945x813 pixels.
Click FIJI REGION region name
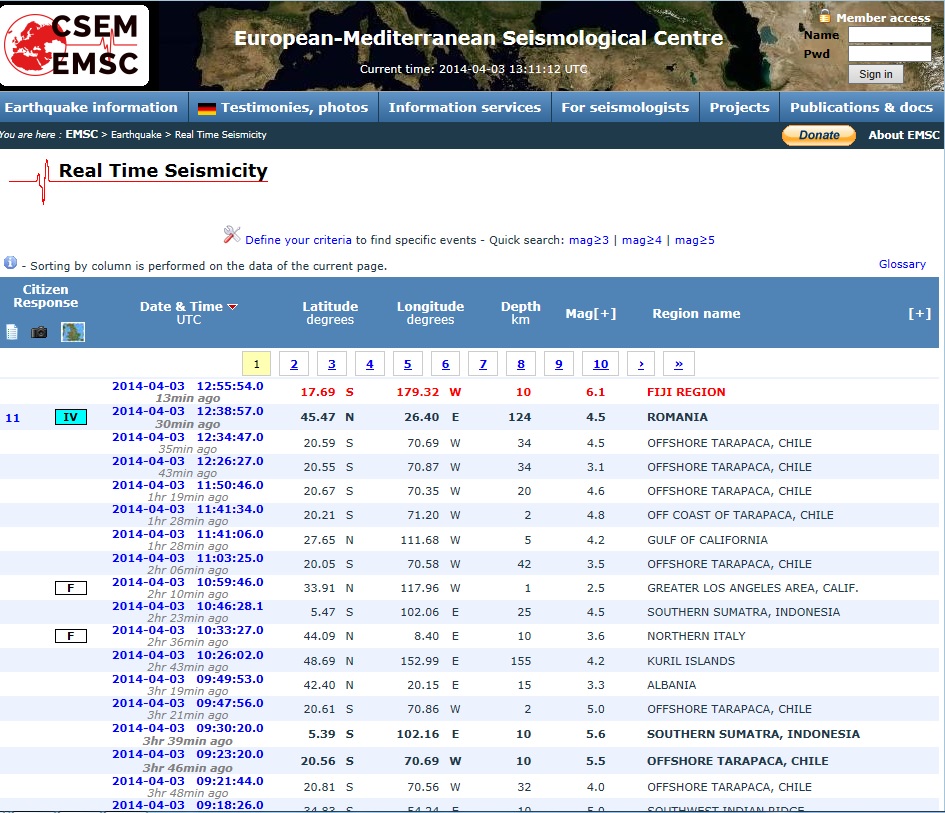686,392
